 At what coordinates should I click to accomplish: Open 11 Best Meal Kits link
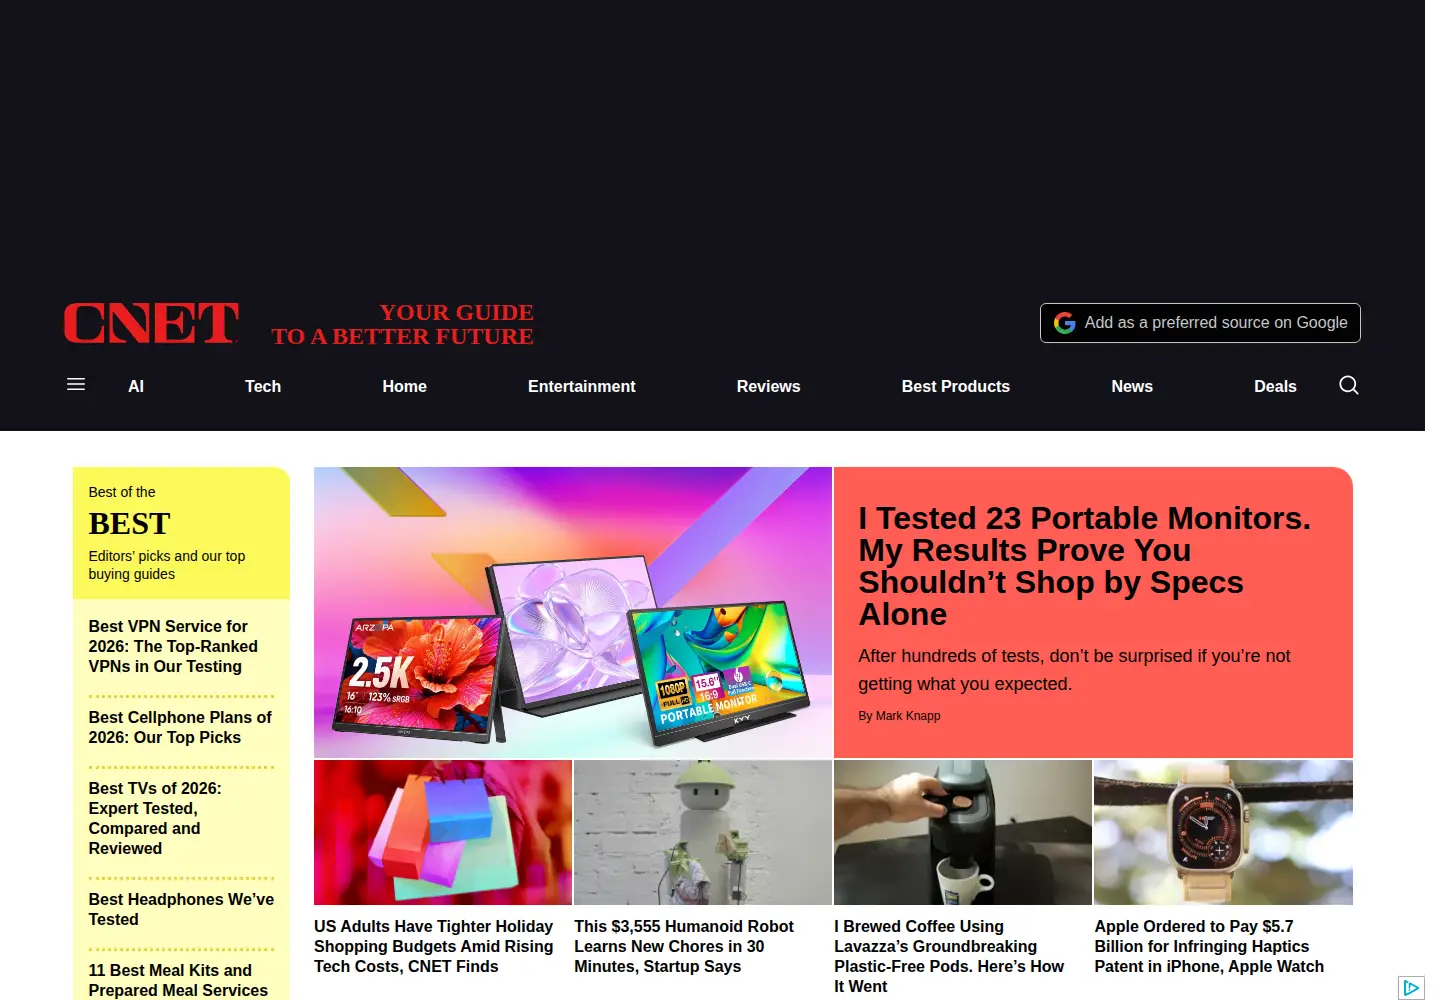coord(178,980)
